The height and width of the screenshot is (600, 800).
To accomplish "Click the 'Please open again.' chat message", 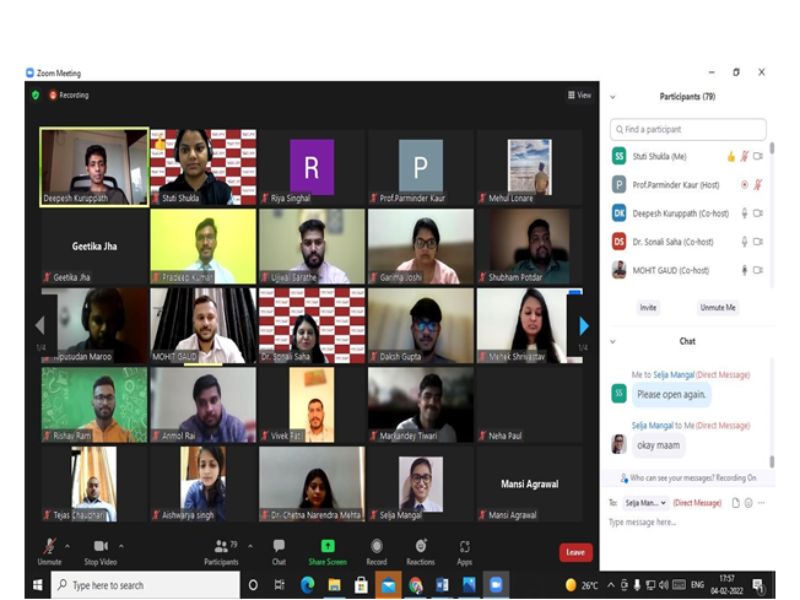I will coord(671,394).
